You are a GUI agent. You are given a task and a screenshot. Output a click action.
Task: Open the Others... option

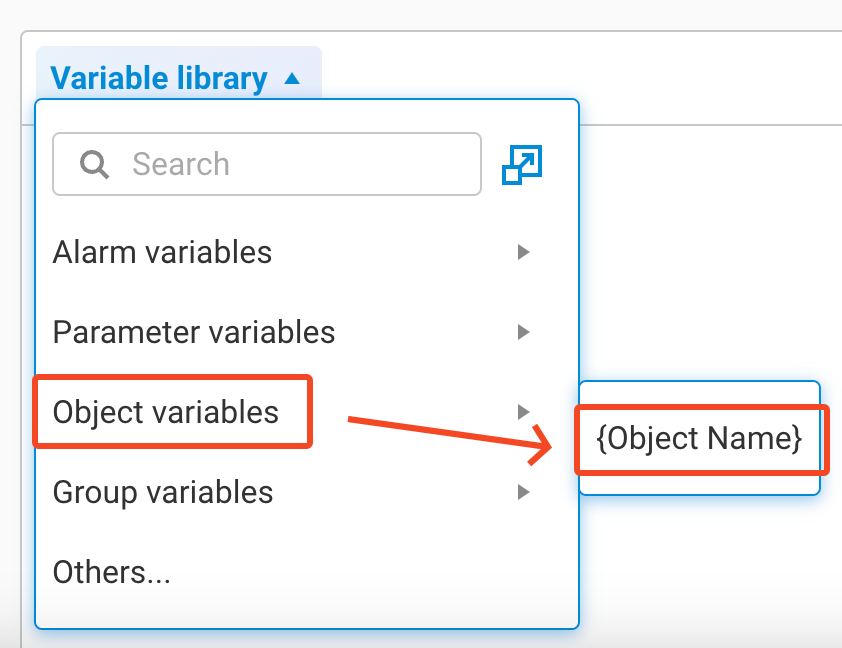coord(112,572)
